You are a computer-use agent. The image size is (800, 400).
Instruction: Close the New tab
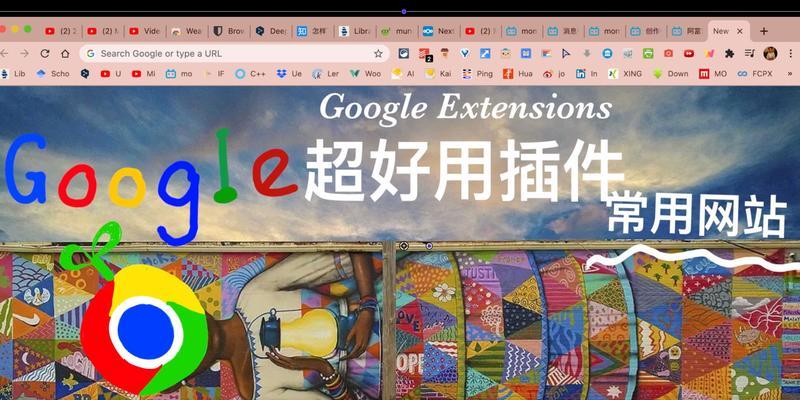point(740,31)
